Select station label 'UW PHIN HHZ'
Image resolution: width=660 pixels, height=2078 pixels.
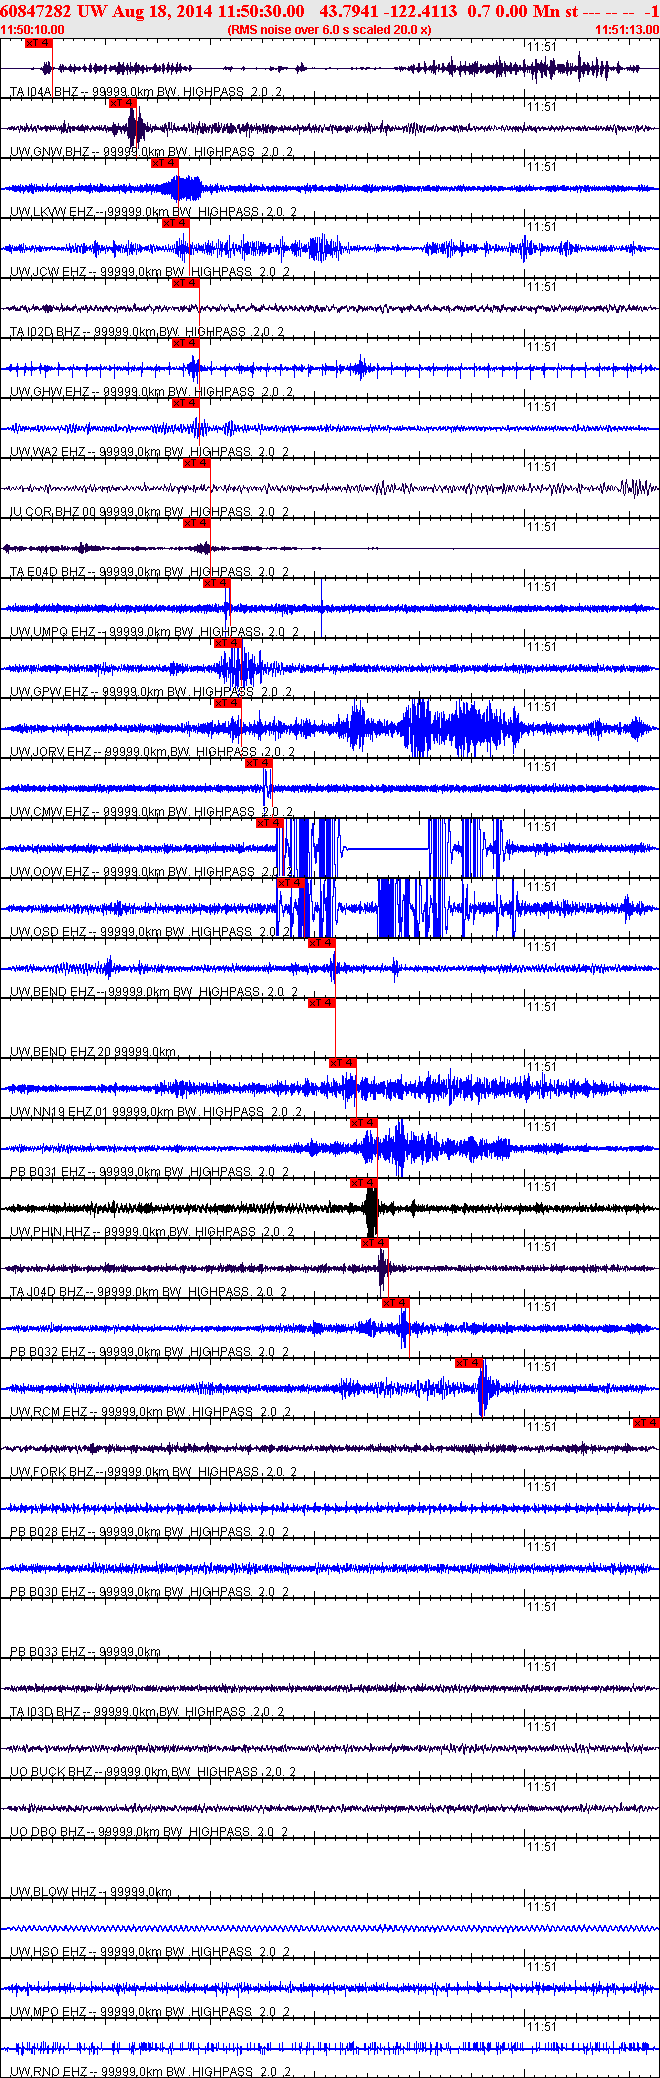[x=50, y=1232]
